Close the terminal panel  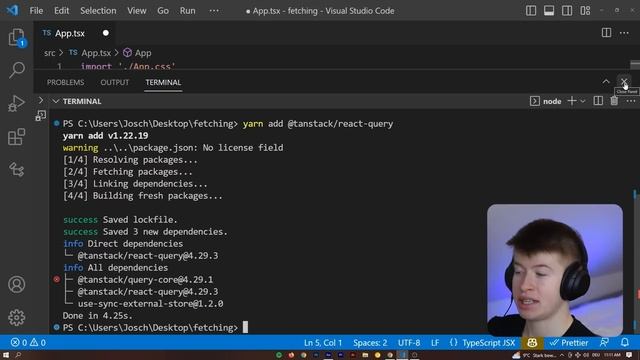tap(624, 82)
